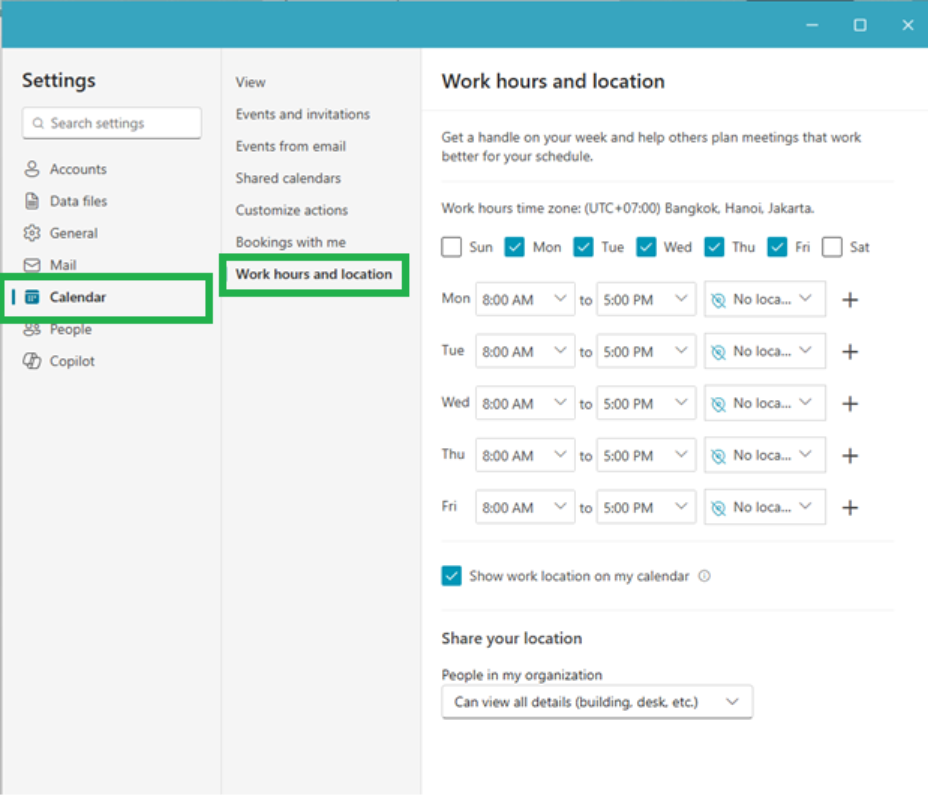Open Tue end time dropdown

[x=646, y=352]
